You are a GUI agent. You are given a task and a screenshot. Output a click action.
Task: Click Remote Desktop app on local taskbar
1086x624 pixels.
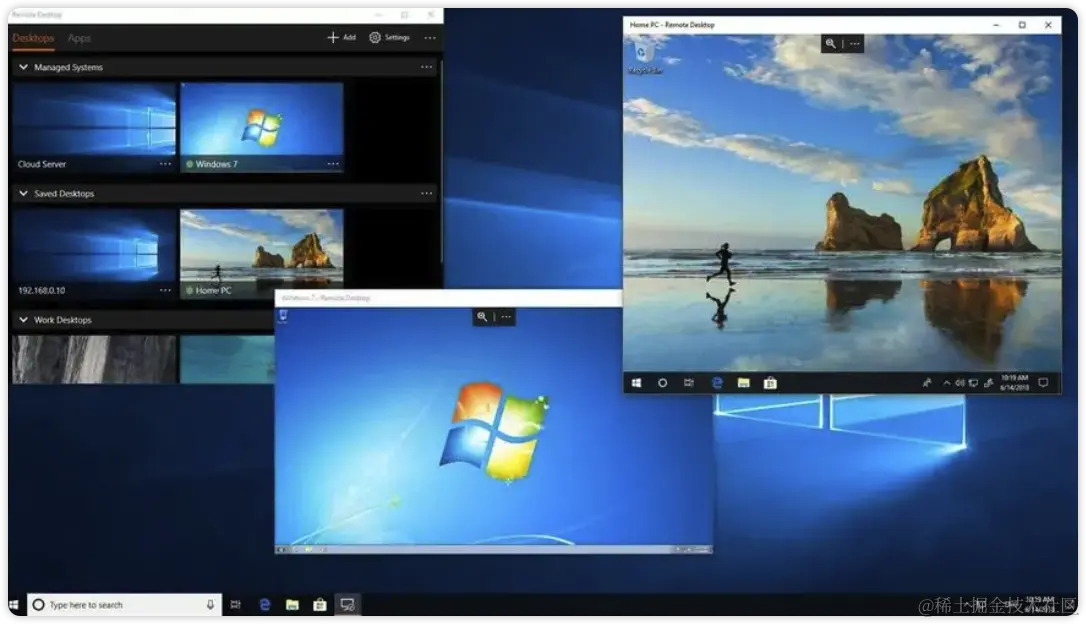pyautogui.click(x=348, y=605)
